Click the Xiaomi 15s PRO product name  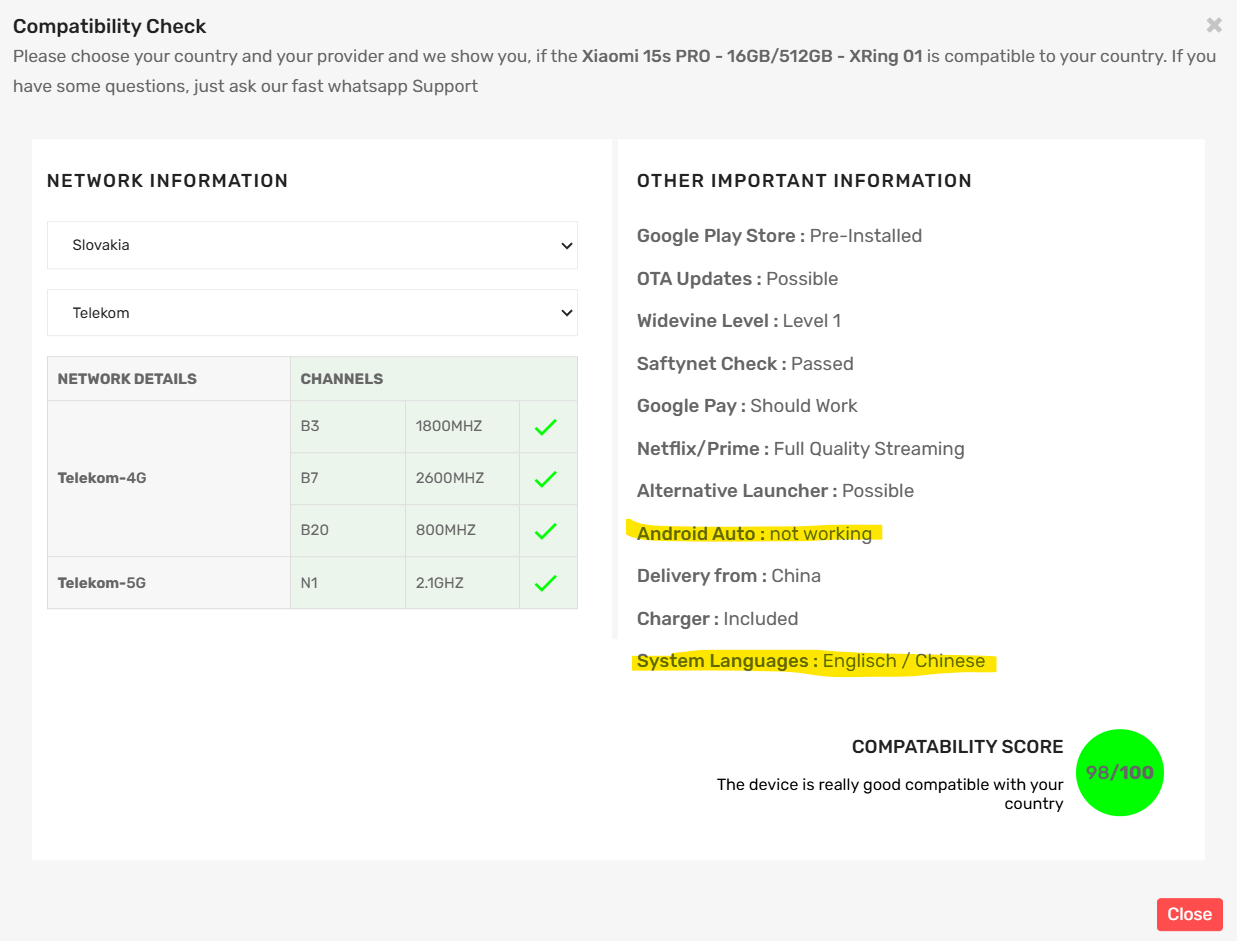752,56
